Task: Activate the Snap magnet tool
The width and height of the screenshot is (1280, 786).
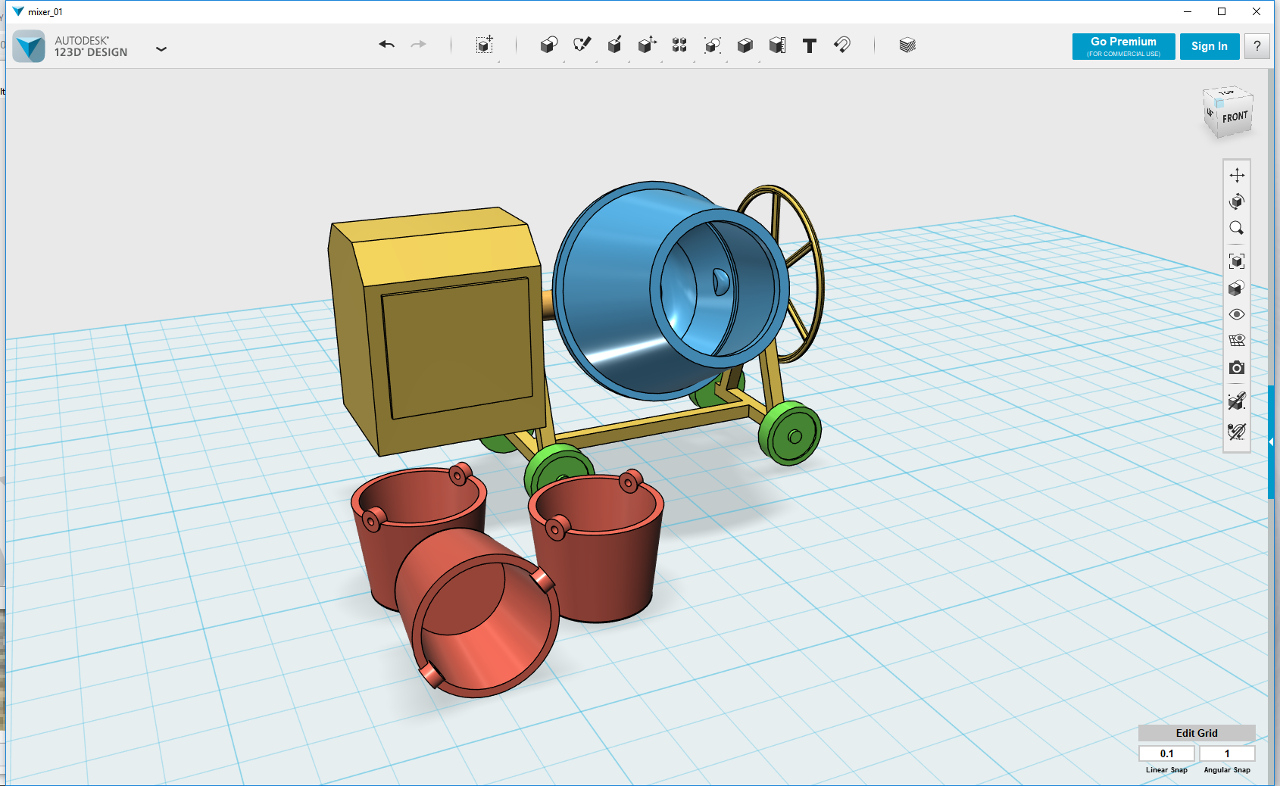Action: point(842,45)
